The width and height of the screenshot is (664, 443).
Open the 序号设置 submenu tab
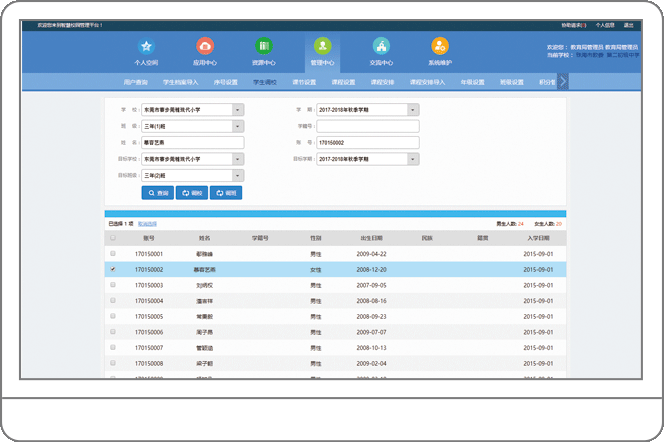click(x=226, y=82)
